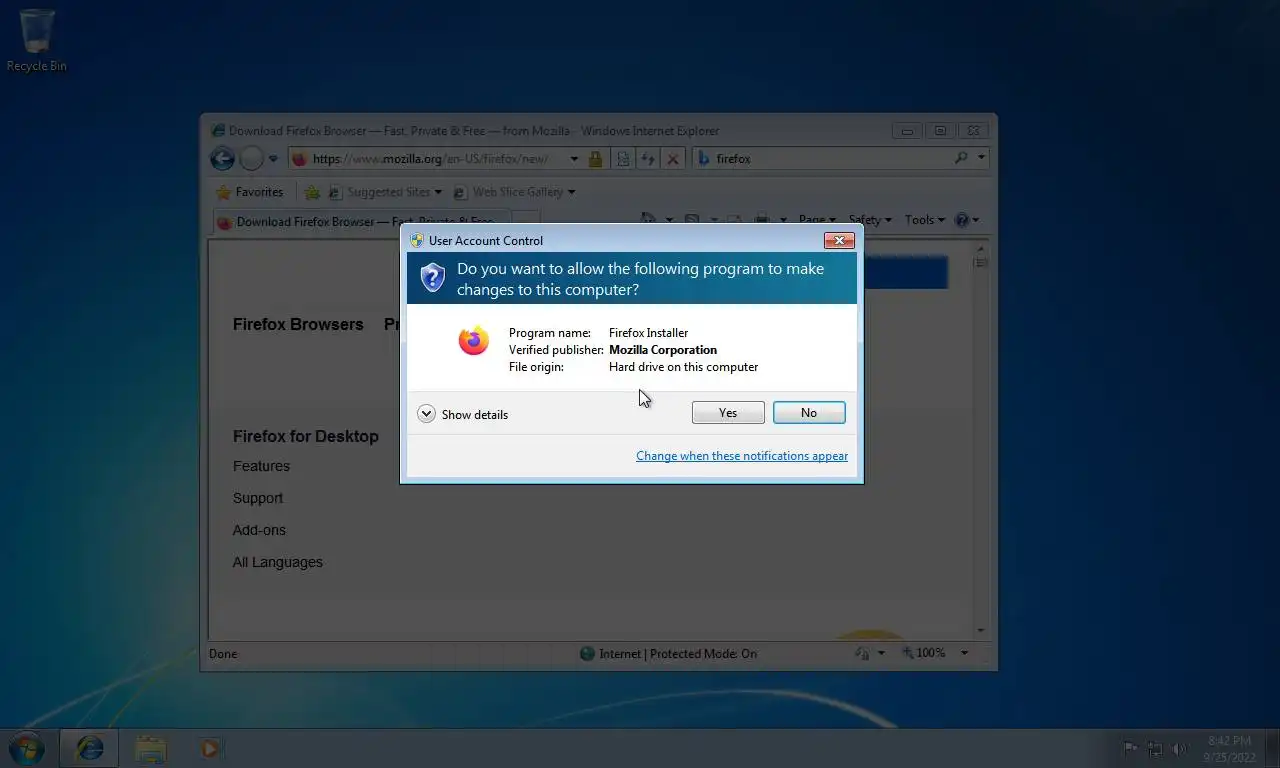Click 'Internet | Protected Mode: On' status text

[678, 654]
